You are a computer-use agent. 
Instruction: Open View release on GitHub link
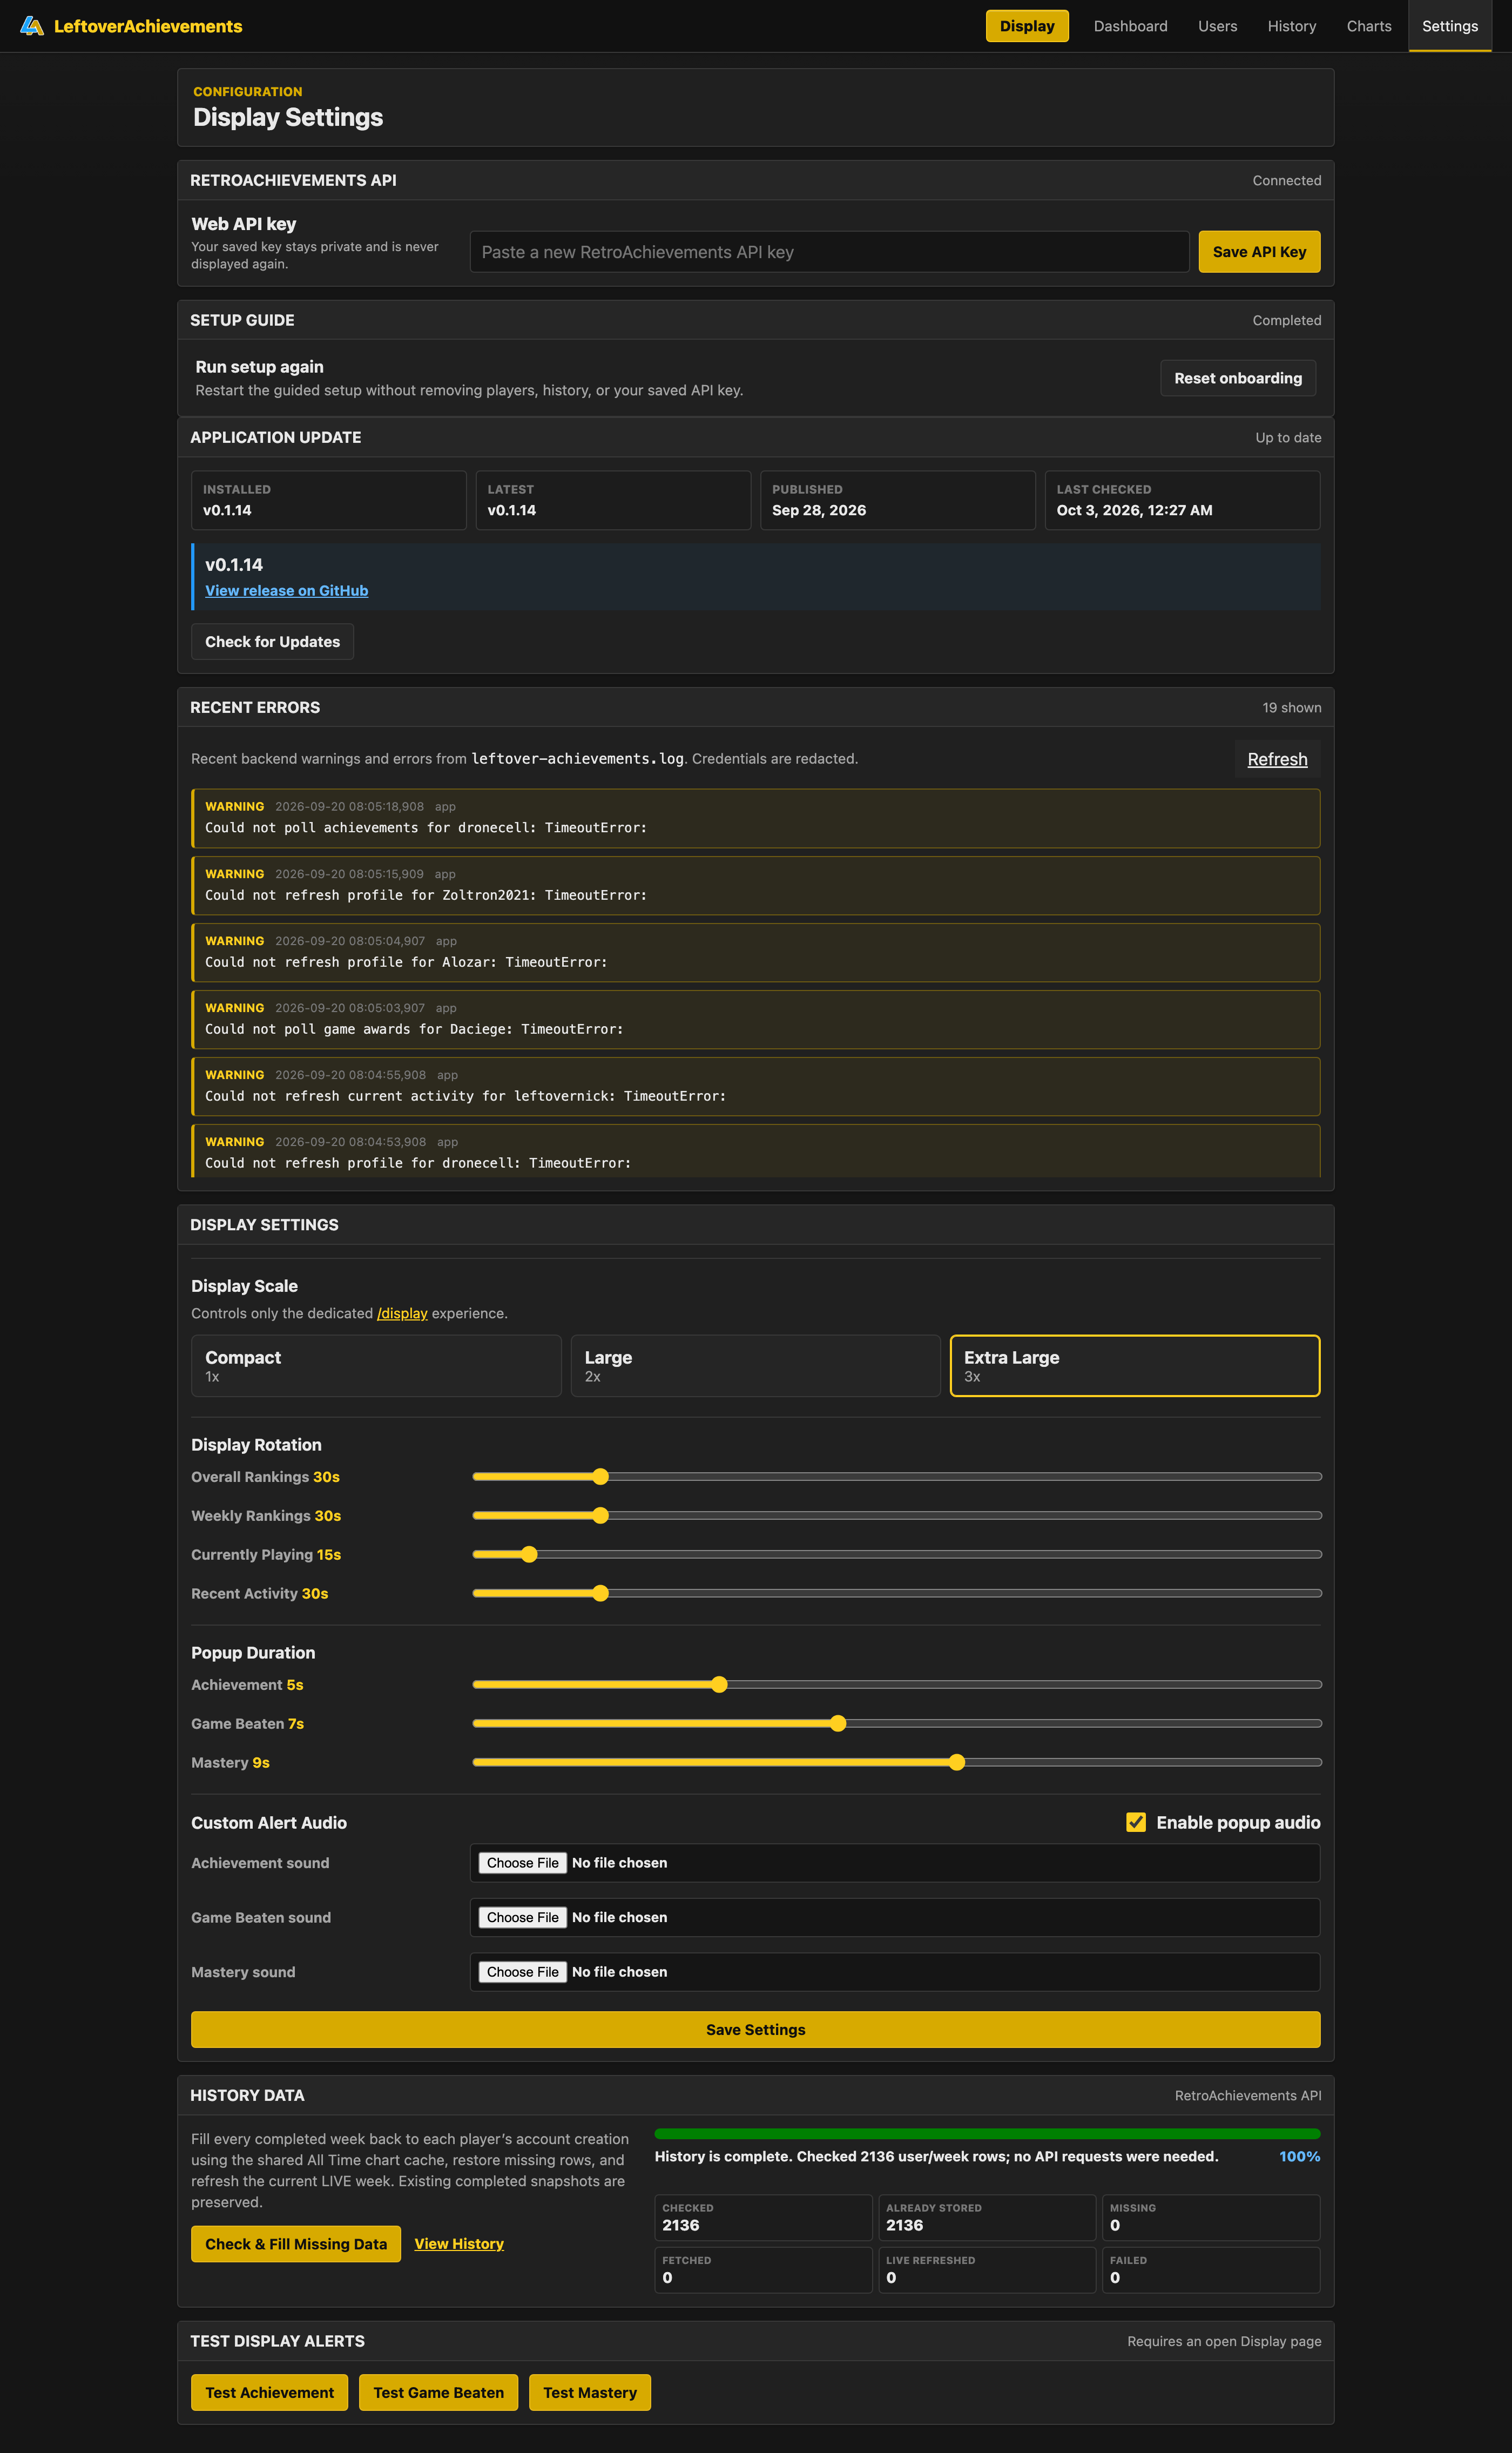[x=286, y=591]
